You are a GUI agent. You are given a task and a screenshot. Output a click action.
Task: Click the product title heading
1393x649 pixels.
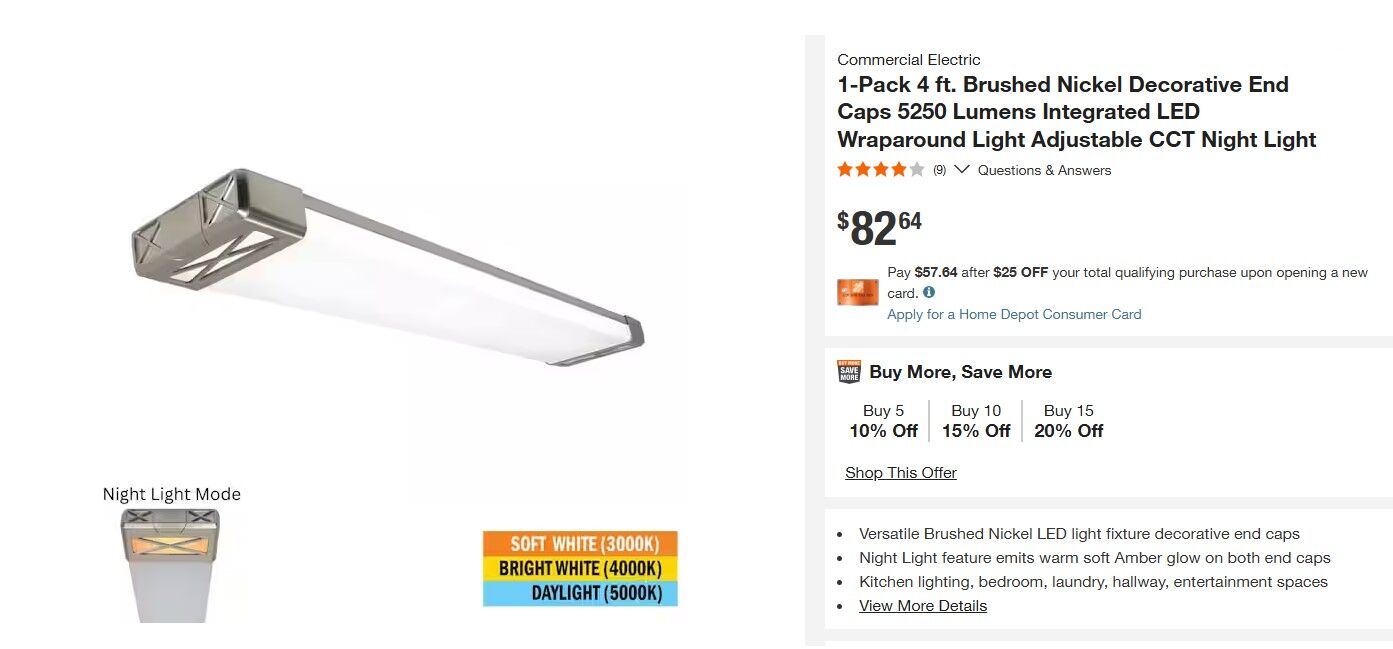[1076, 112]
